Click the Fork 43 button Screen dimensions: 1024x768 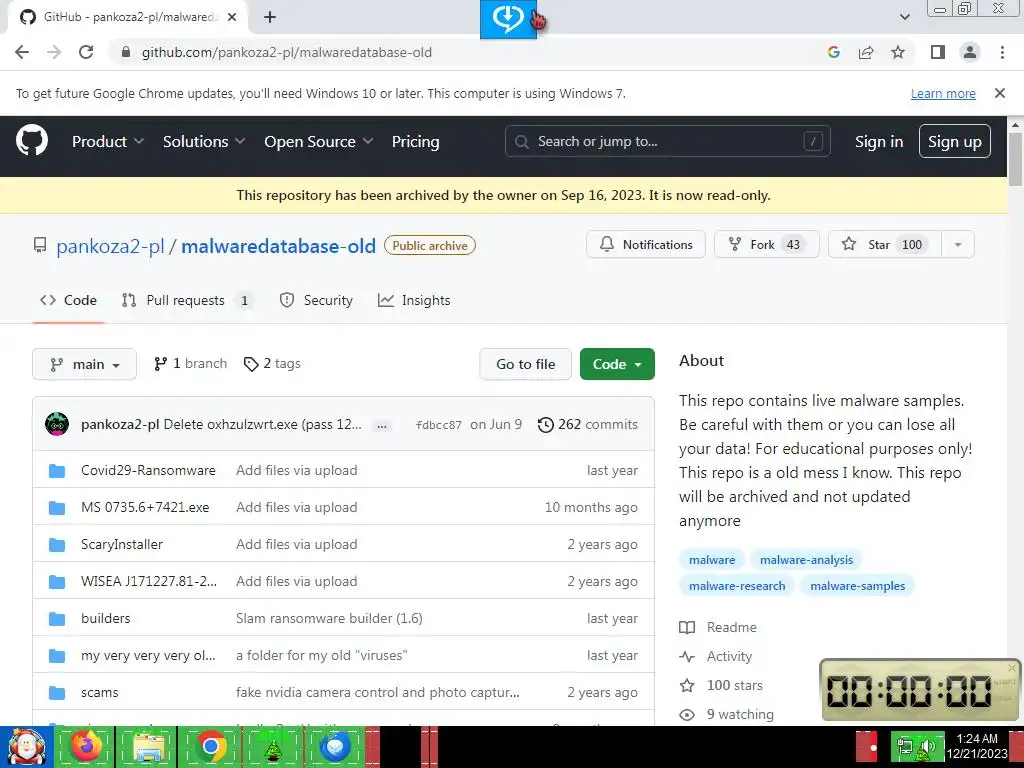[767, 245]
